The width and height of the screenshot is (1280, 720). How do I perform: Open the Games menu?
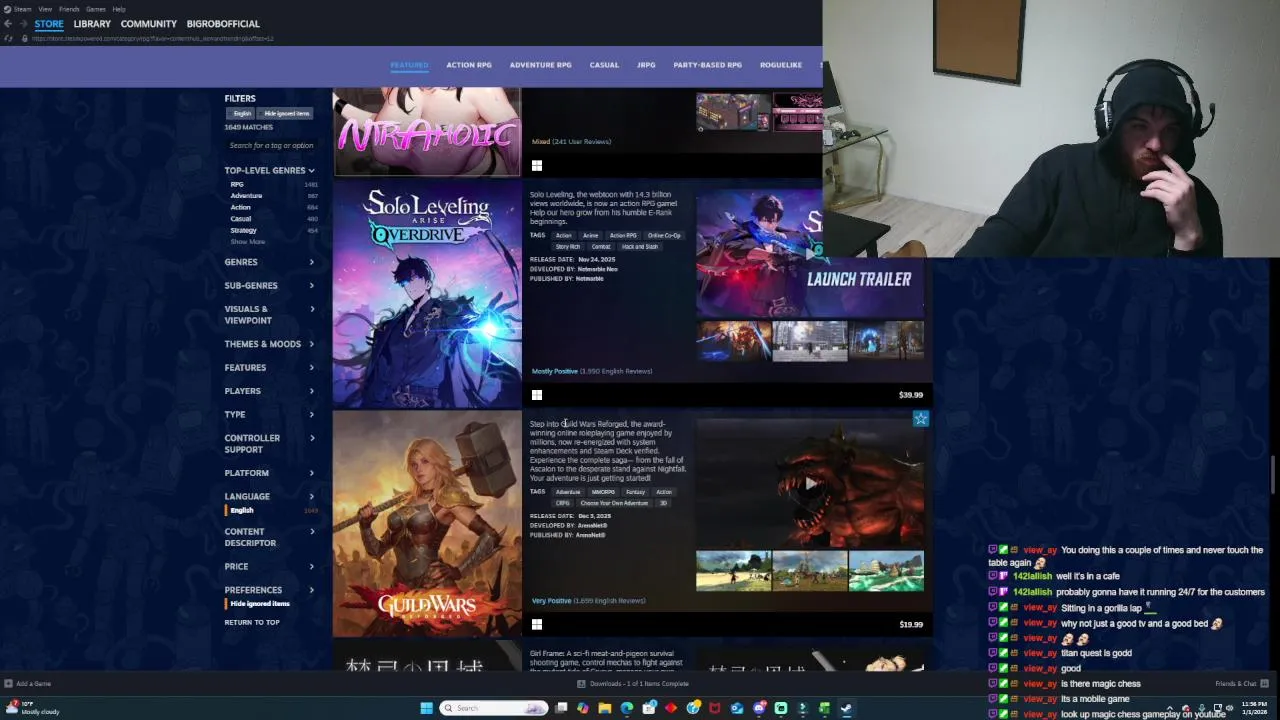coord(96,9)
